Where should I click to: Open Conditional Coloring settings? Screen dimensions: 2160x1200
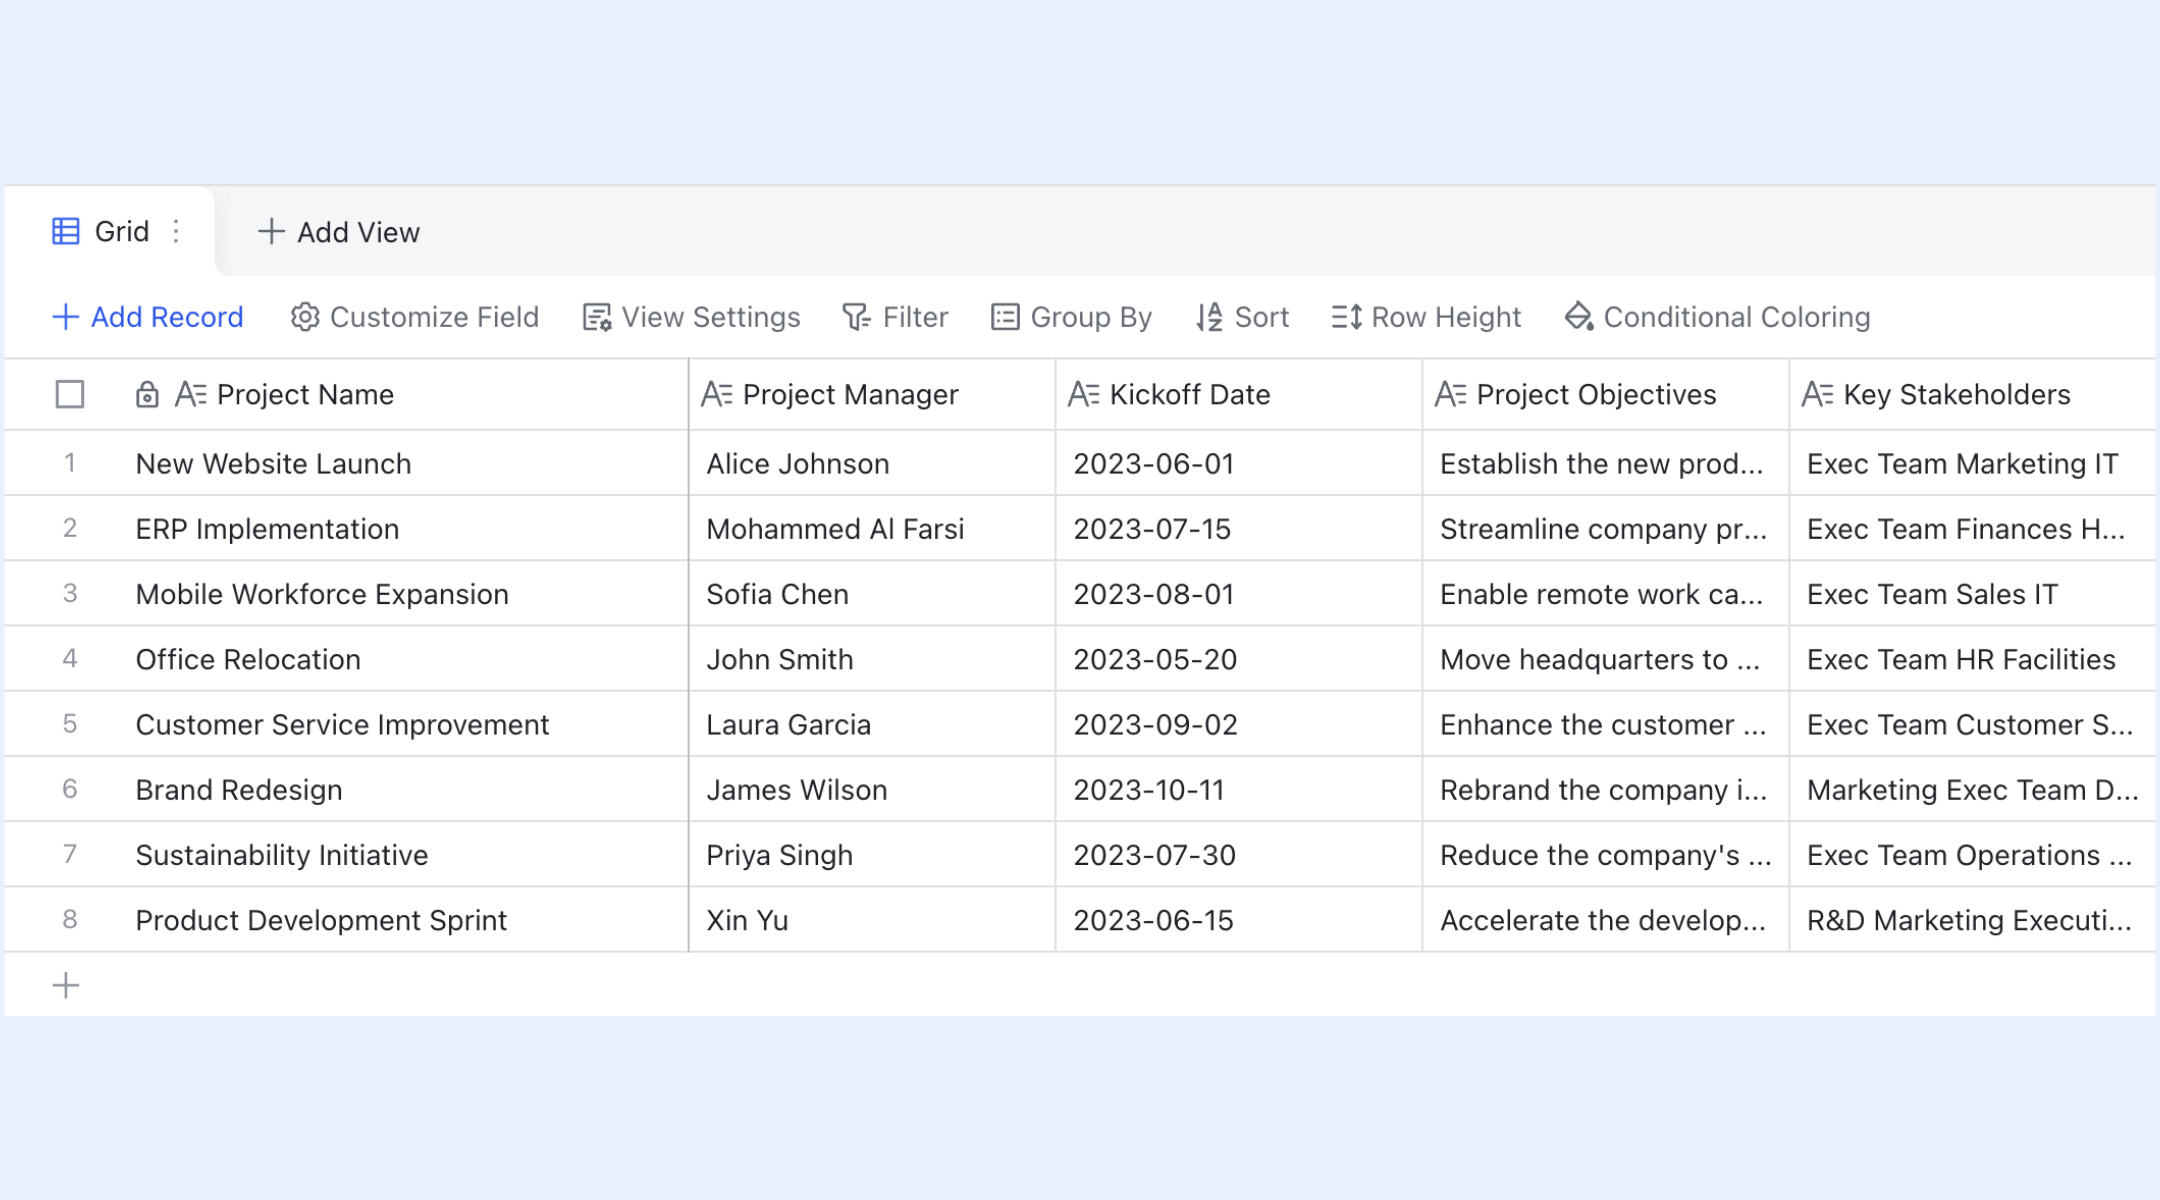pos(1717,317)
